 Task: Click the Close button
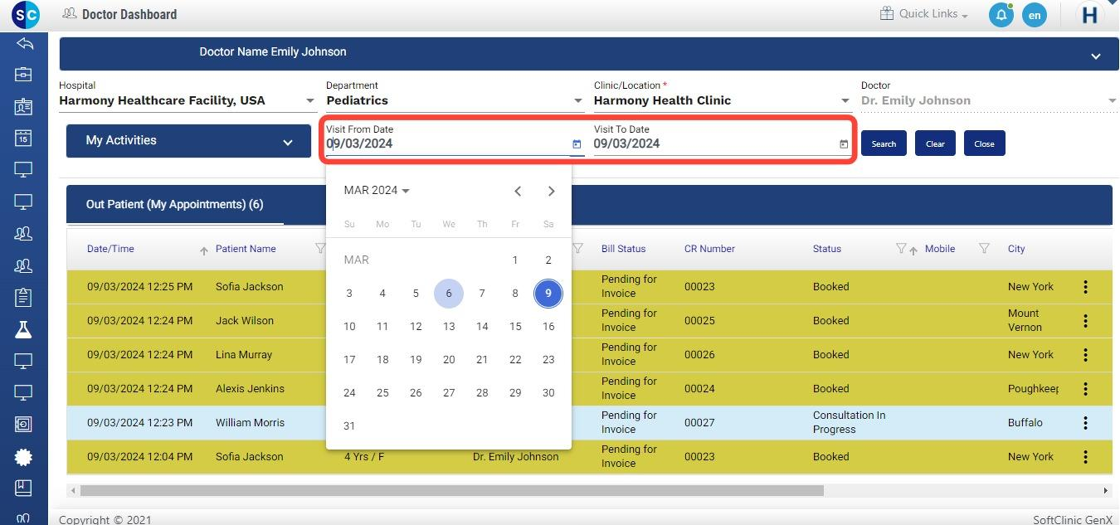[984, 144]
